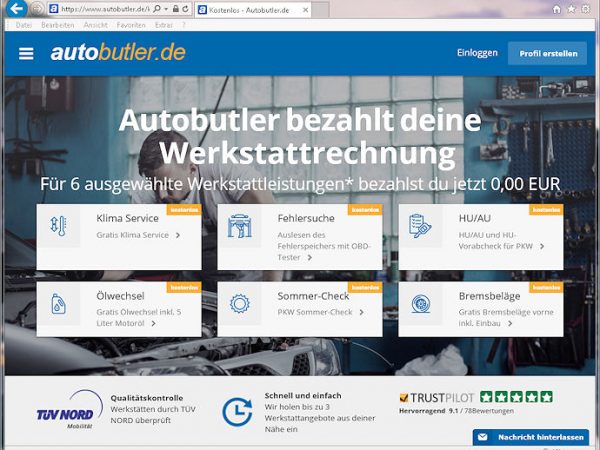This screenshot has height=450, width=600.
Task: Open the Bearbeiten menu
Action: (58, 25)
